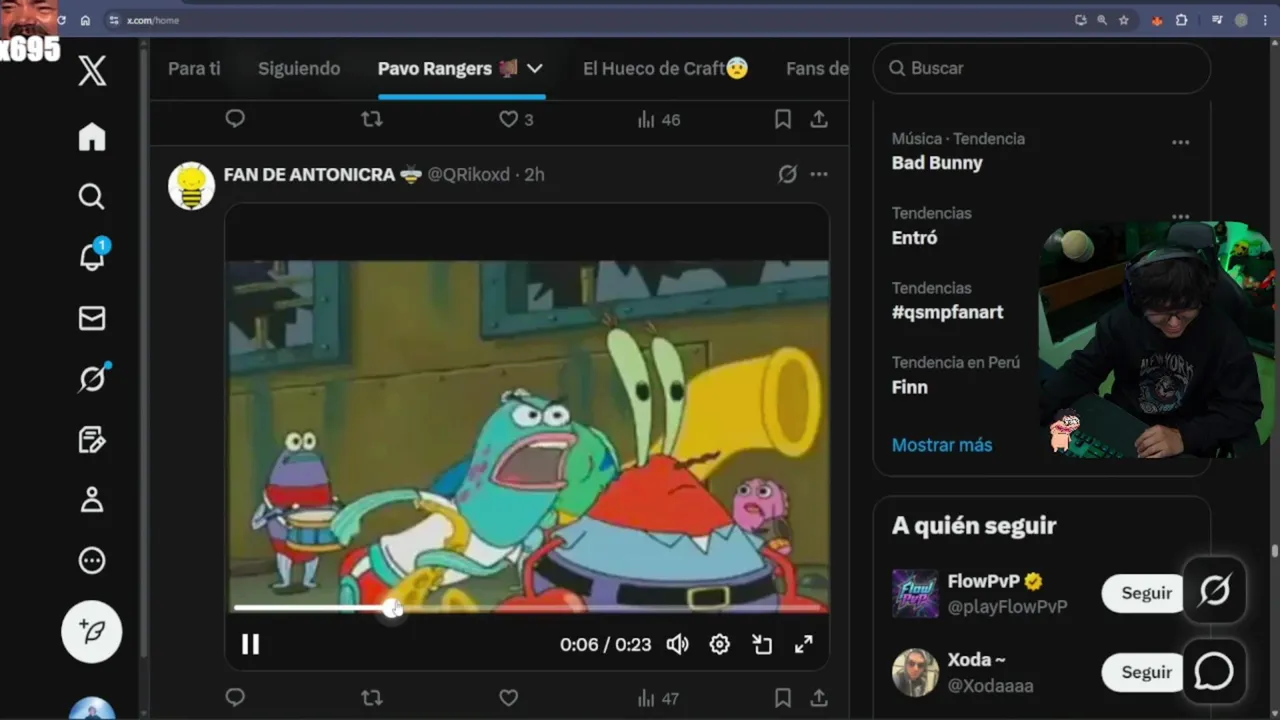Open the floating Grok button
Viewport: 1280px width, 720px height.
point(1214,591)
